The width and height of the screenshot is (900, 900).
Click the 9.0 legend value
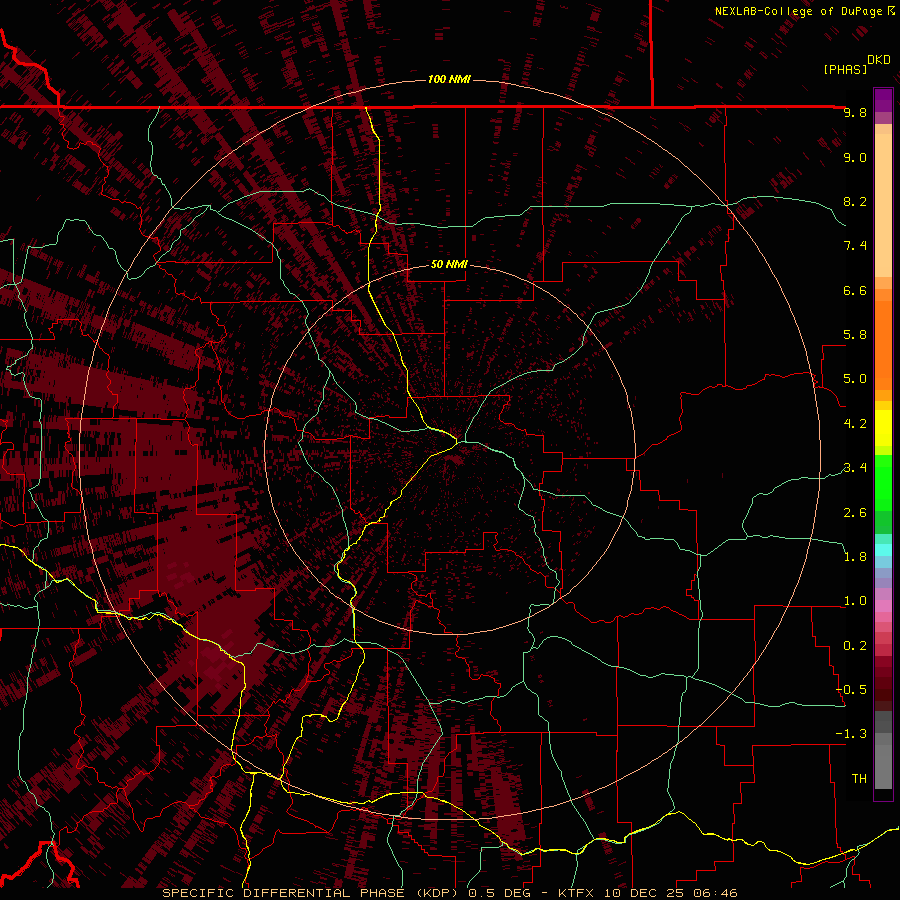coord(855,157)
